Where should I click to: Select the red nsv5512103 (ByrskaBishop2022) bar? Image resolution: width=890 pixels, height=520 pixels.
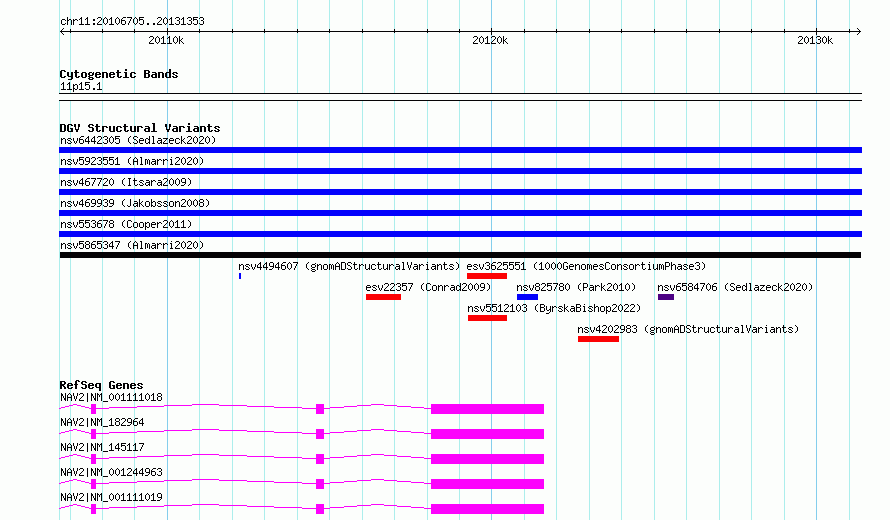(x=488, y=318)
